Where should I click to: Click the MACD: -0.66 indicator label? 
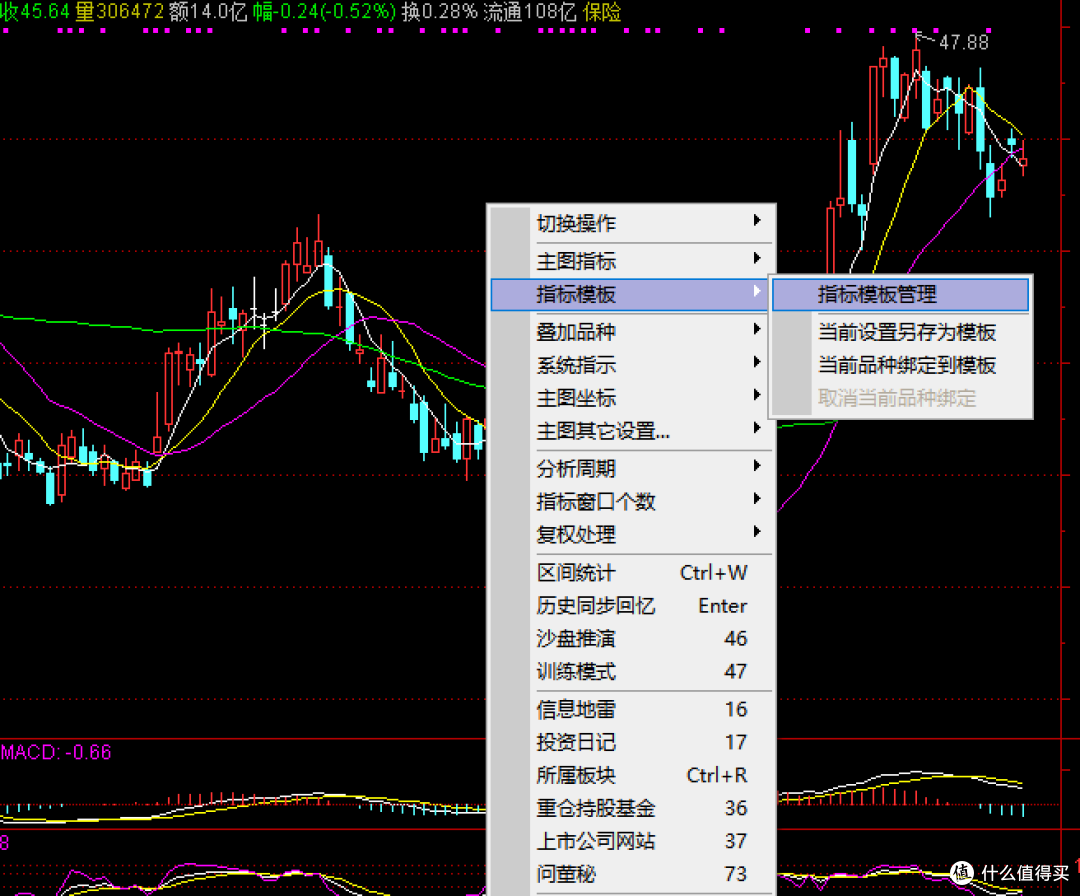click(56, 752)
